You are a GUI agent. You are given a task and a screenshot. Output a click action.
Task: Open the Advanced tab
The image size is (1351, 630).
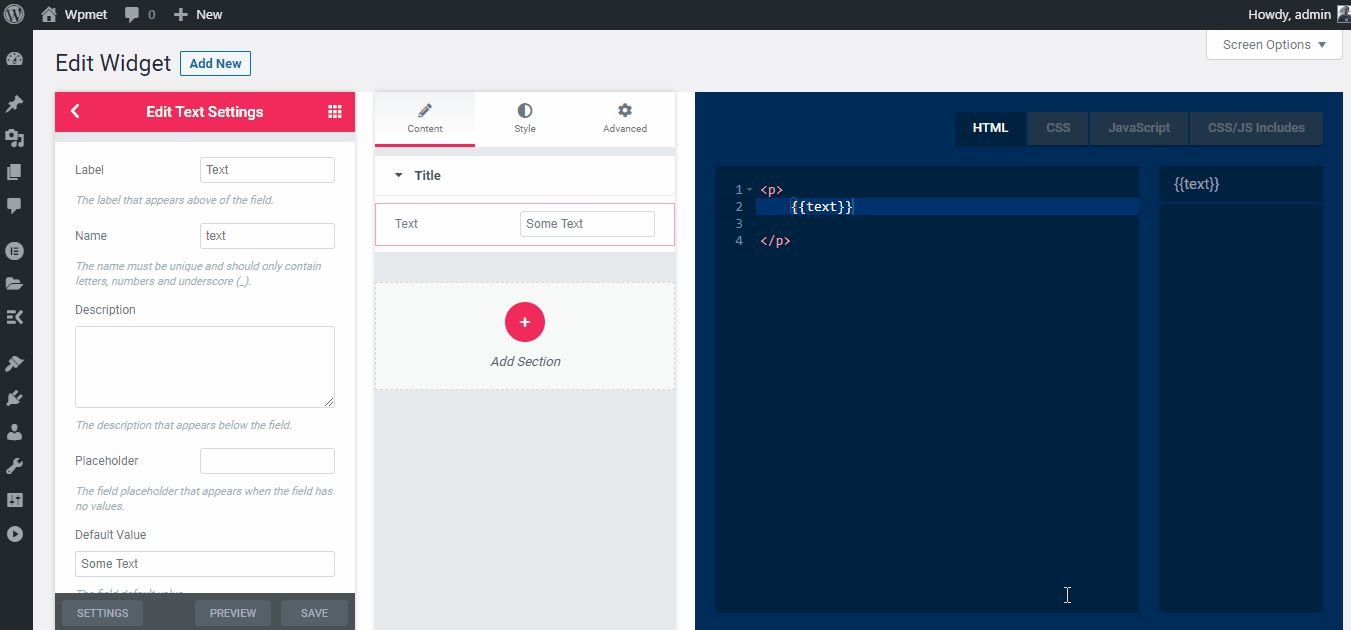tap(625, 119)
